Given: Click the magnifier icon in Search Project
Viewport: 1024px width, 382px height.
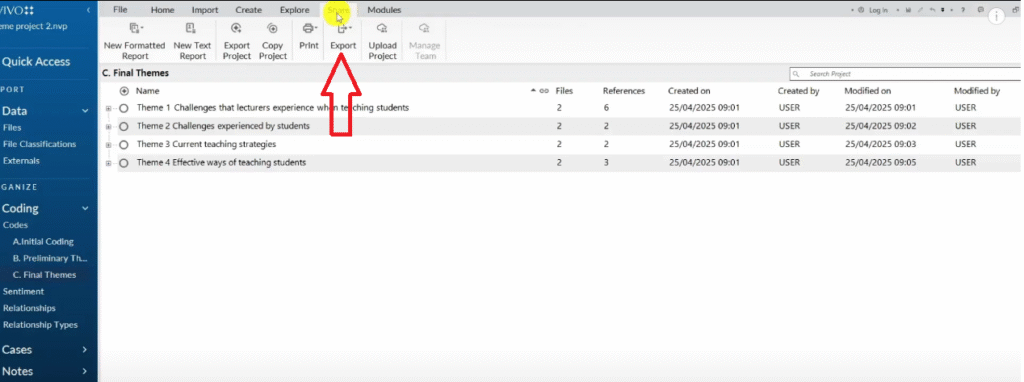Looking at the screenshot, I should pyautogui.click(x=796, y=74).
